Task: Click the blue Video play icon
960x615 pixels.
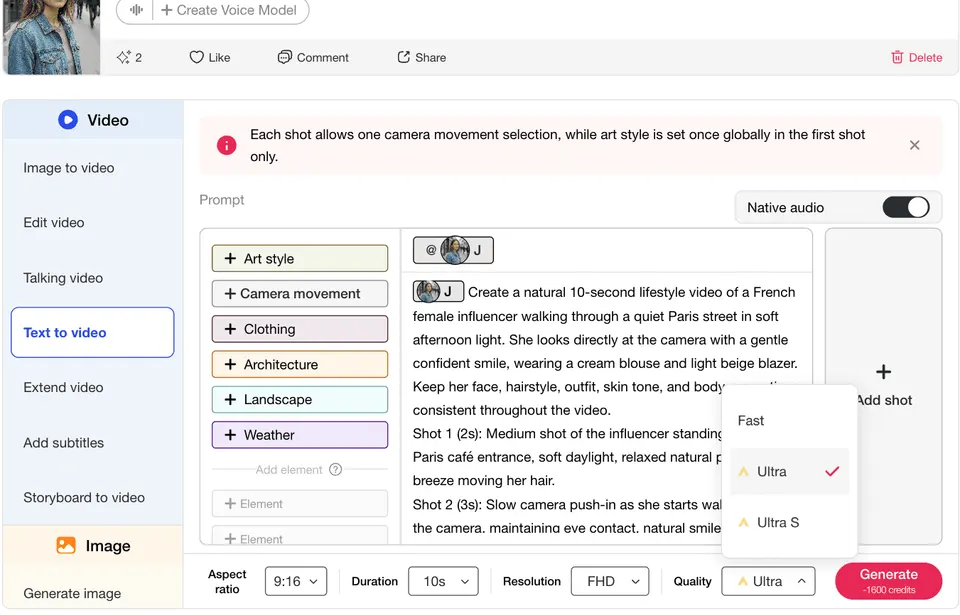Action: point(68,119)
